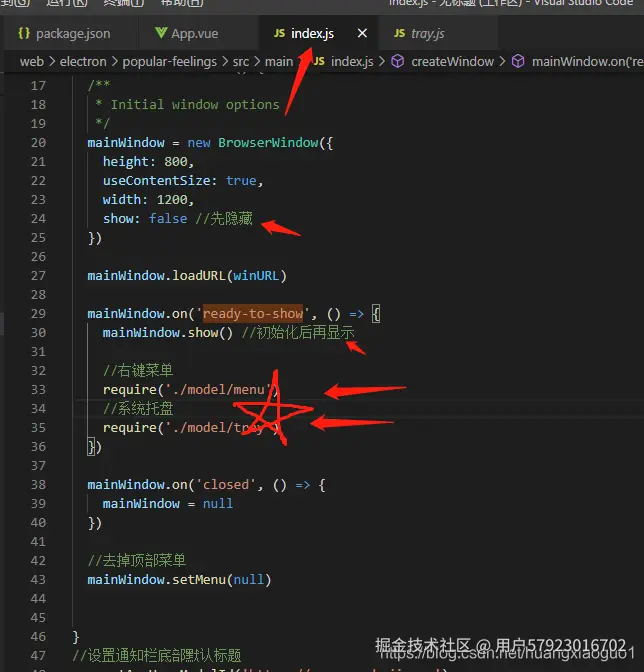Open the mainWindow.on breadcrumb symbol
The image size is (644, 672).
coord(587,62)
